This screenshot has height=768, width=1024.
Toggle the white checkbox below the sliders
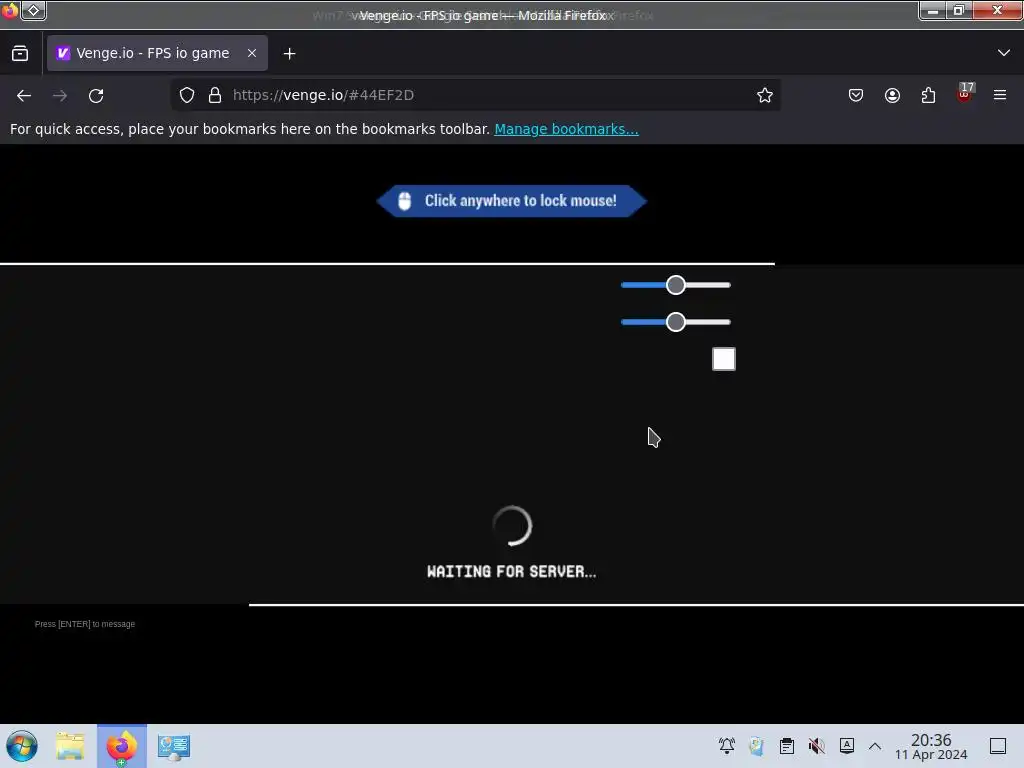724,359
